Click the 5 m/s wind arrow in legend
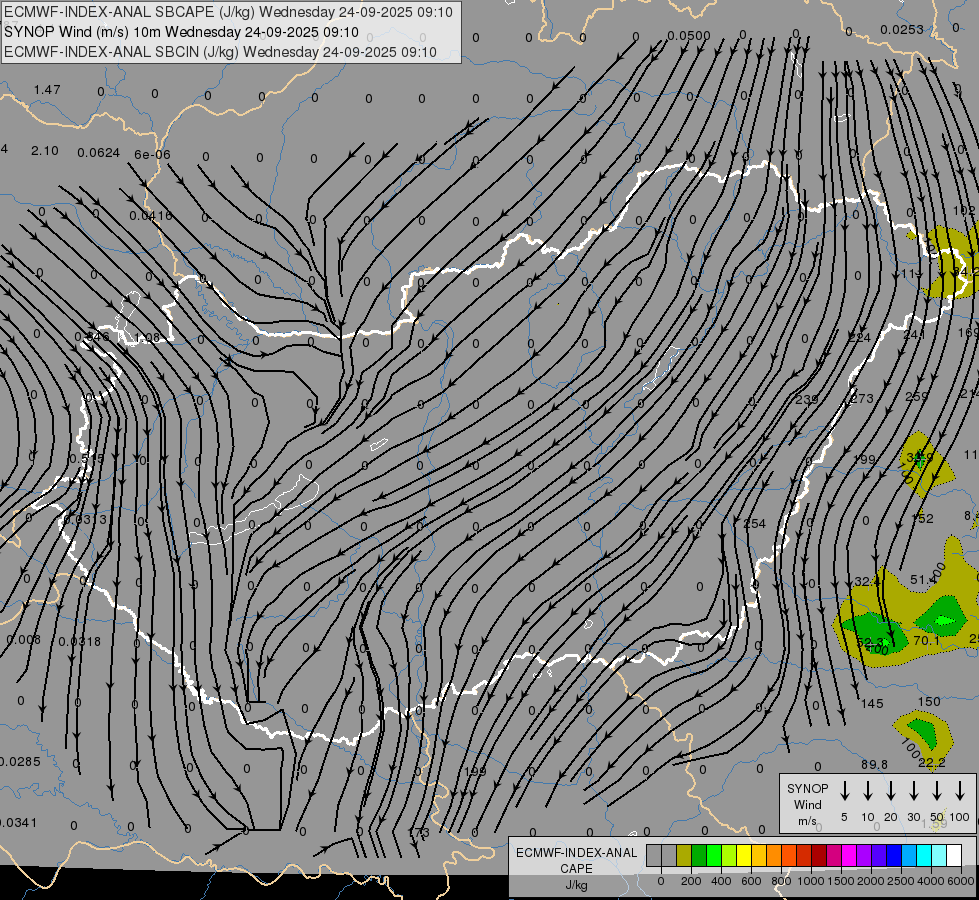This screenshot has width=979, height=900. click(845, 791)
